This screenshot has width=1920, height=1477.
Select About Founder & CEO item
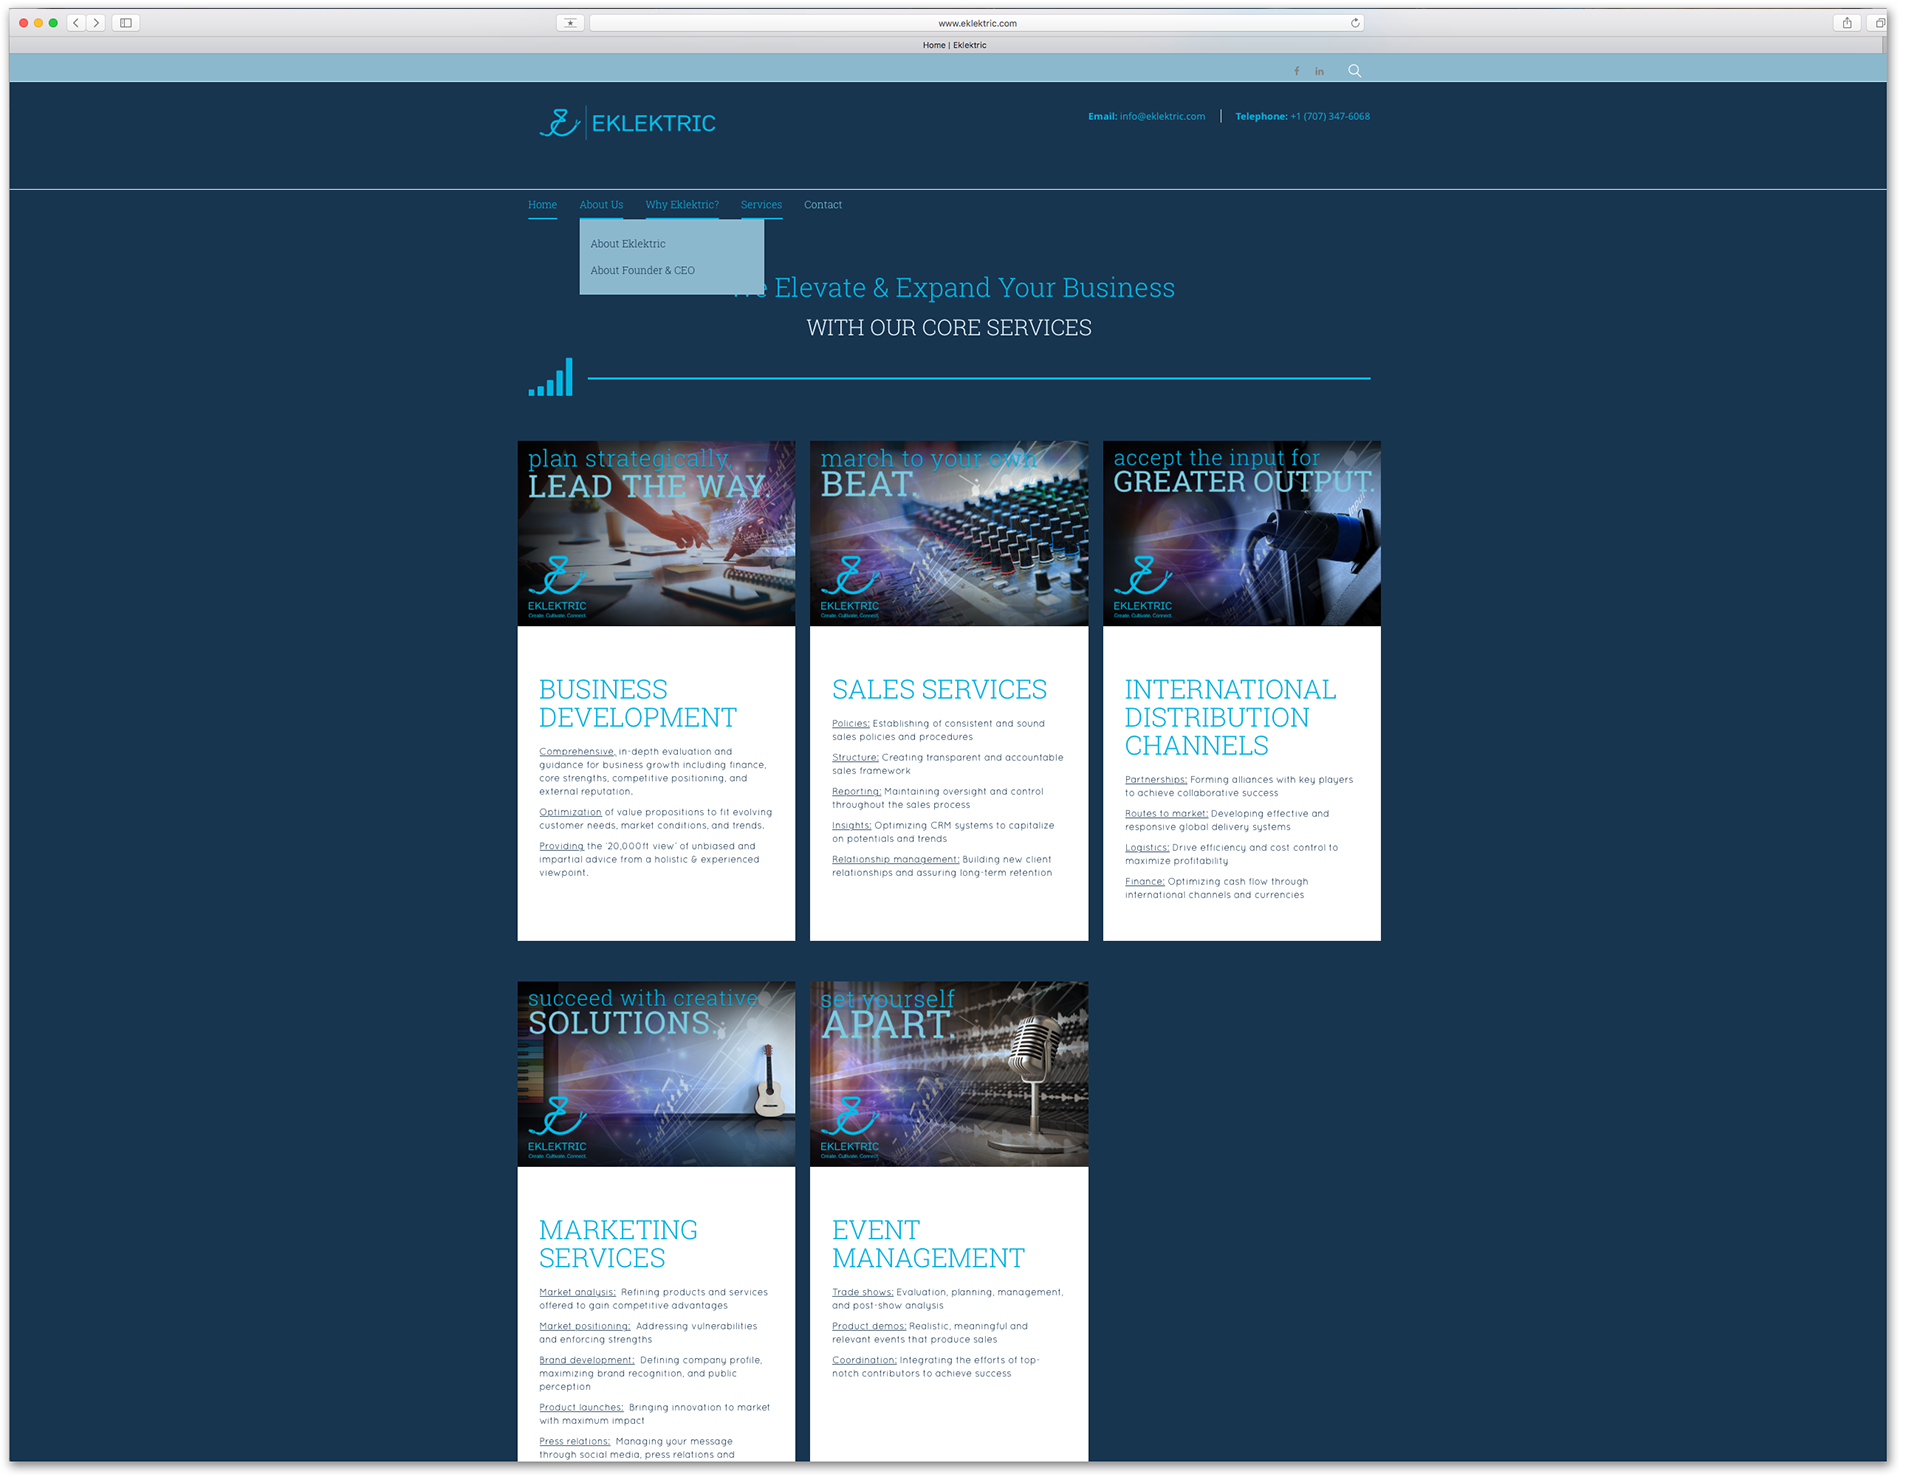pos(642,271)
